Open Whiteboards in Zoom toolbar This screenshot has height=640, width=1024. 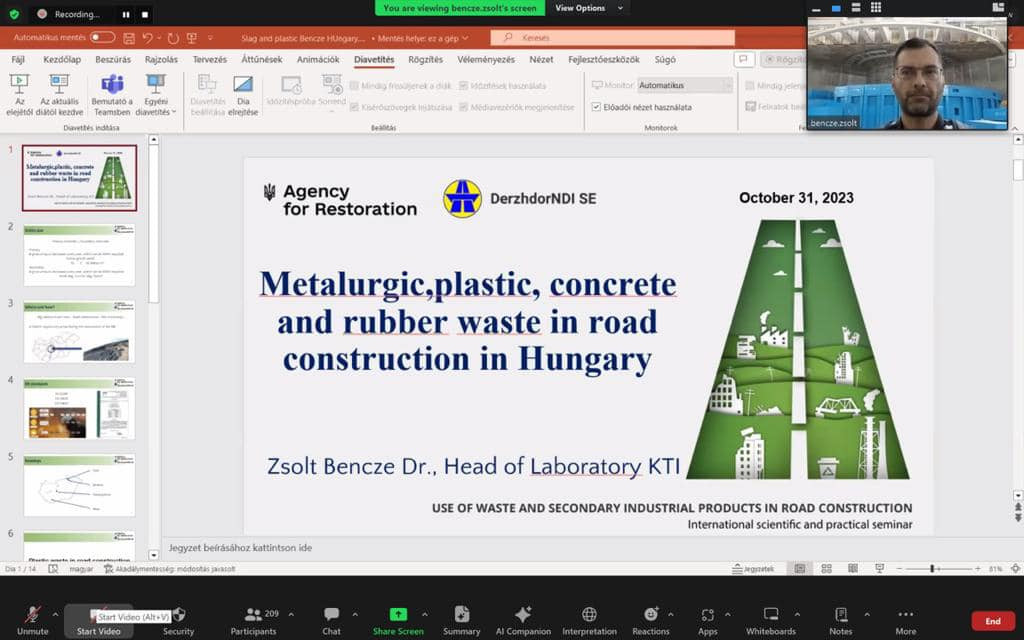pos(770,614)
